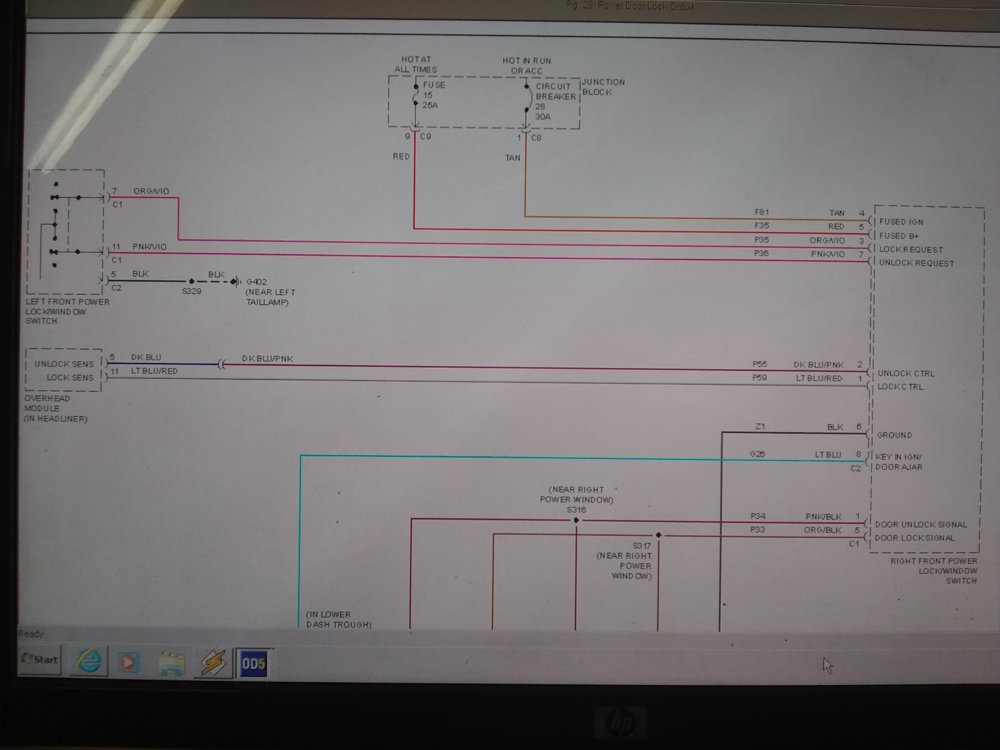Open the Windows Start menu

(x=40, y=660)
